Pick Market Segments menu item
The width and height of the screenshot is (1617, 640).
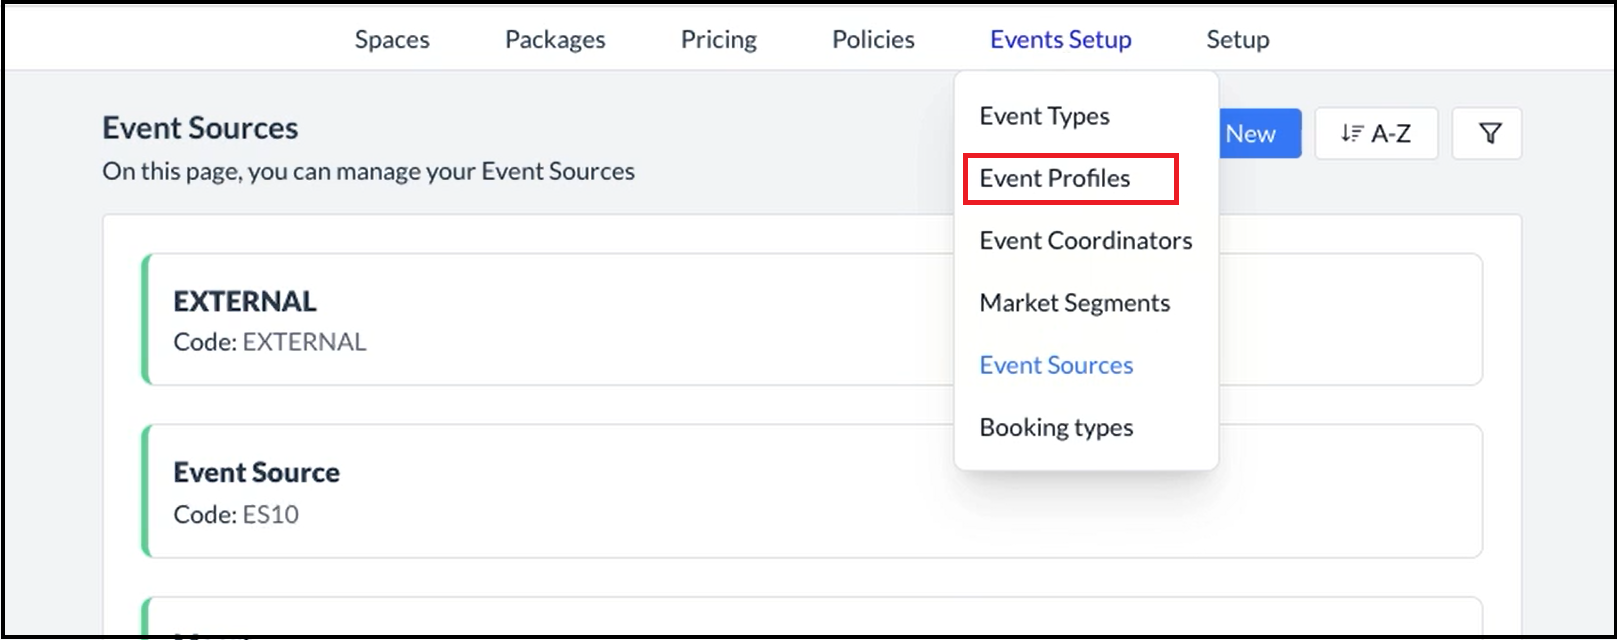coord(1074,303)
